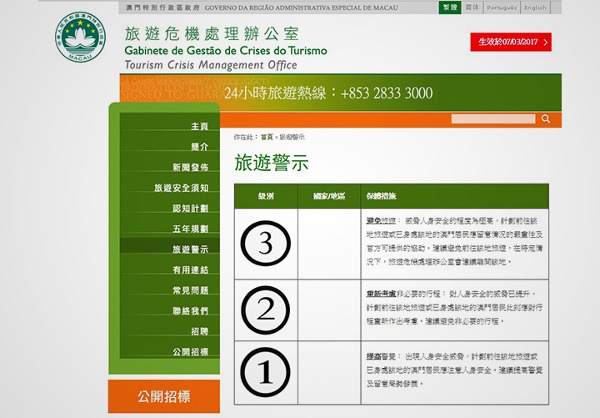Click the 級別 column header
Image resolution: width=600 pixels, height=418 pixels.
tap(266, 196)
